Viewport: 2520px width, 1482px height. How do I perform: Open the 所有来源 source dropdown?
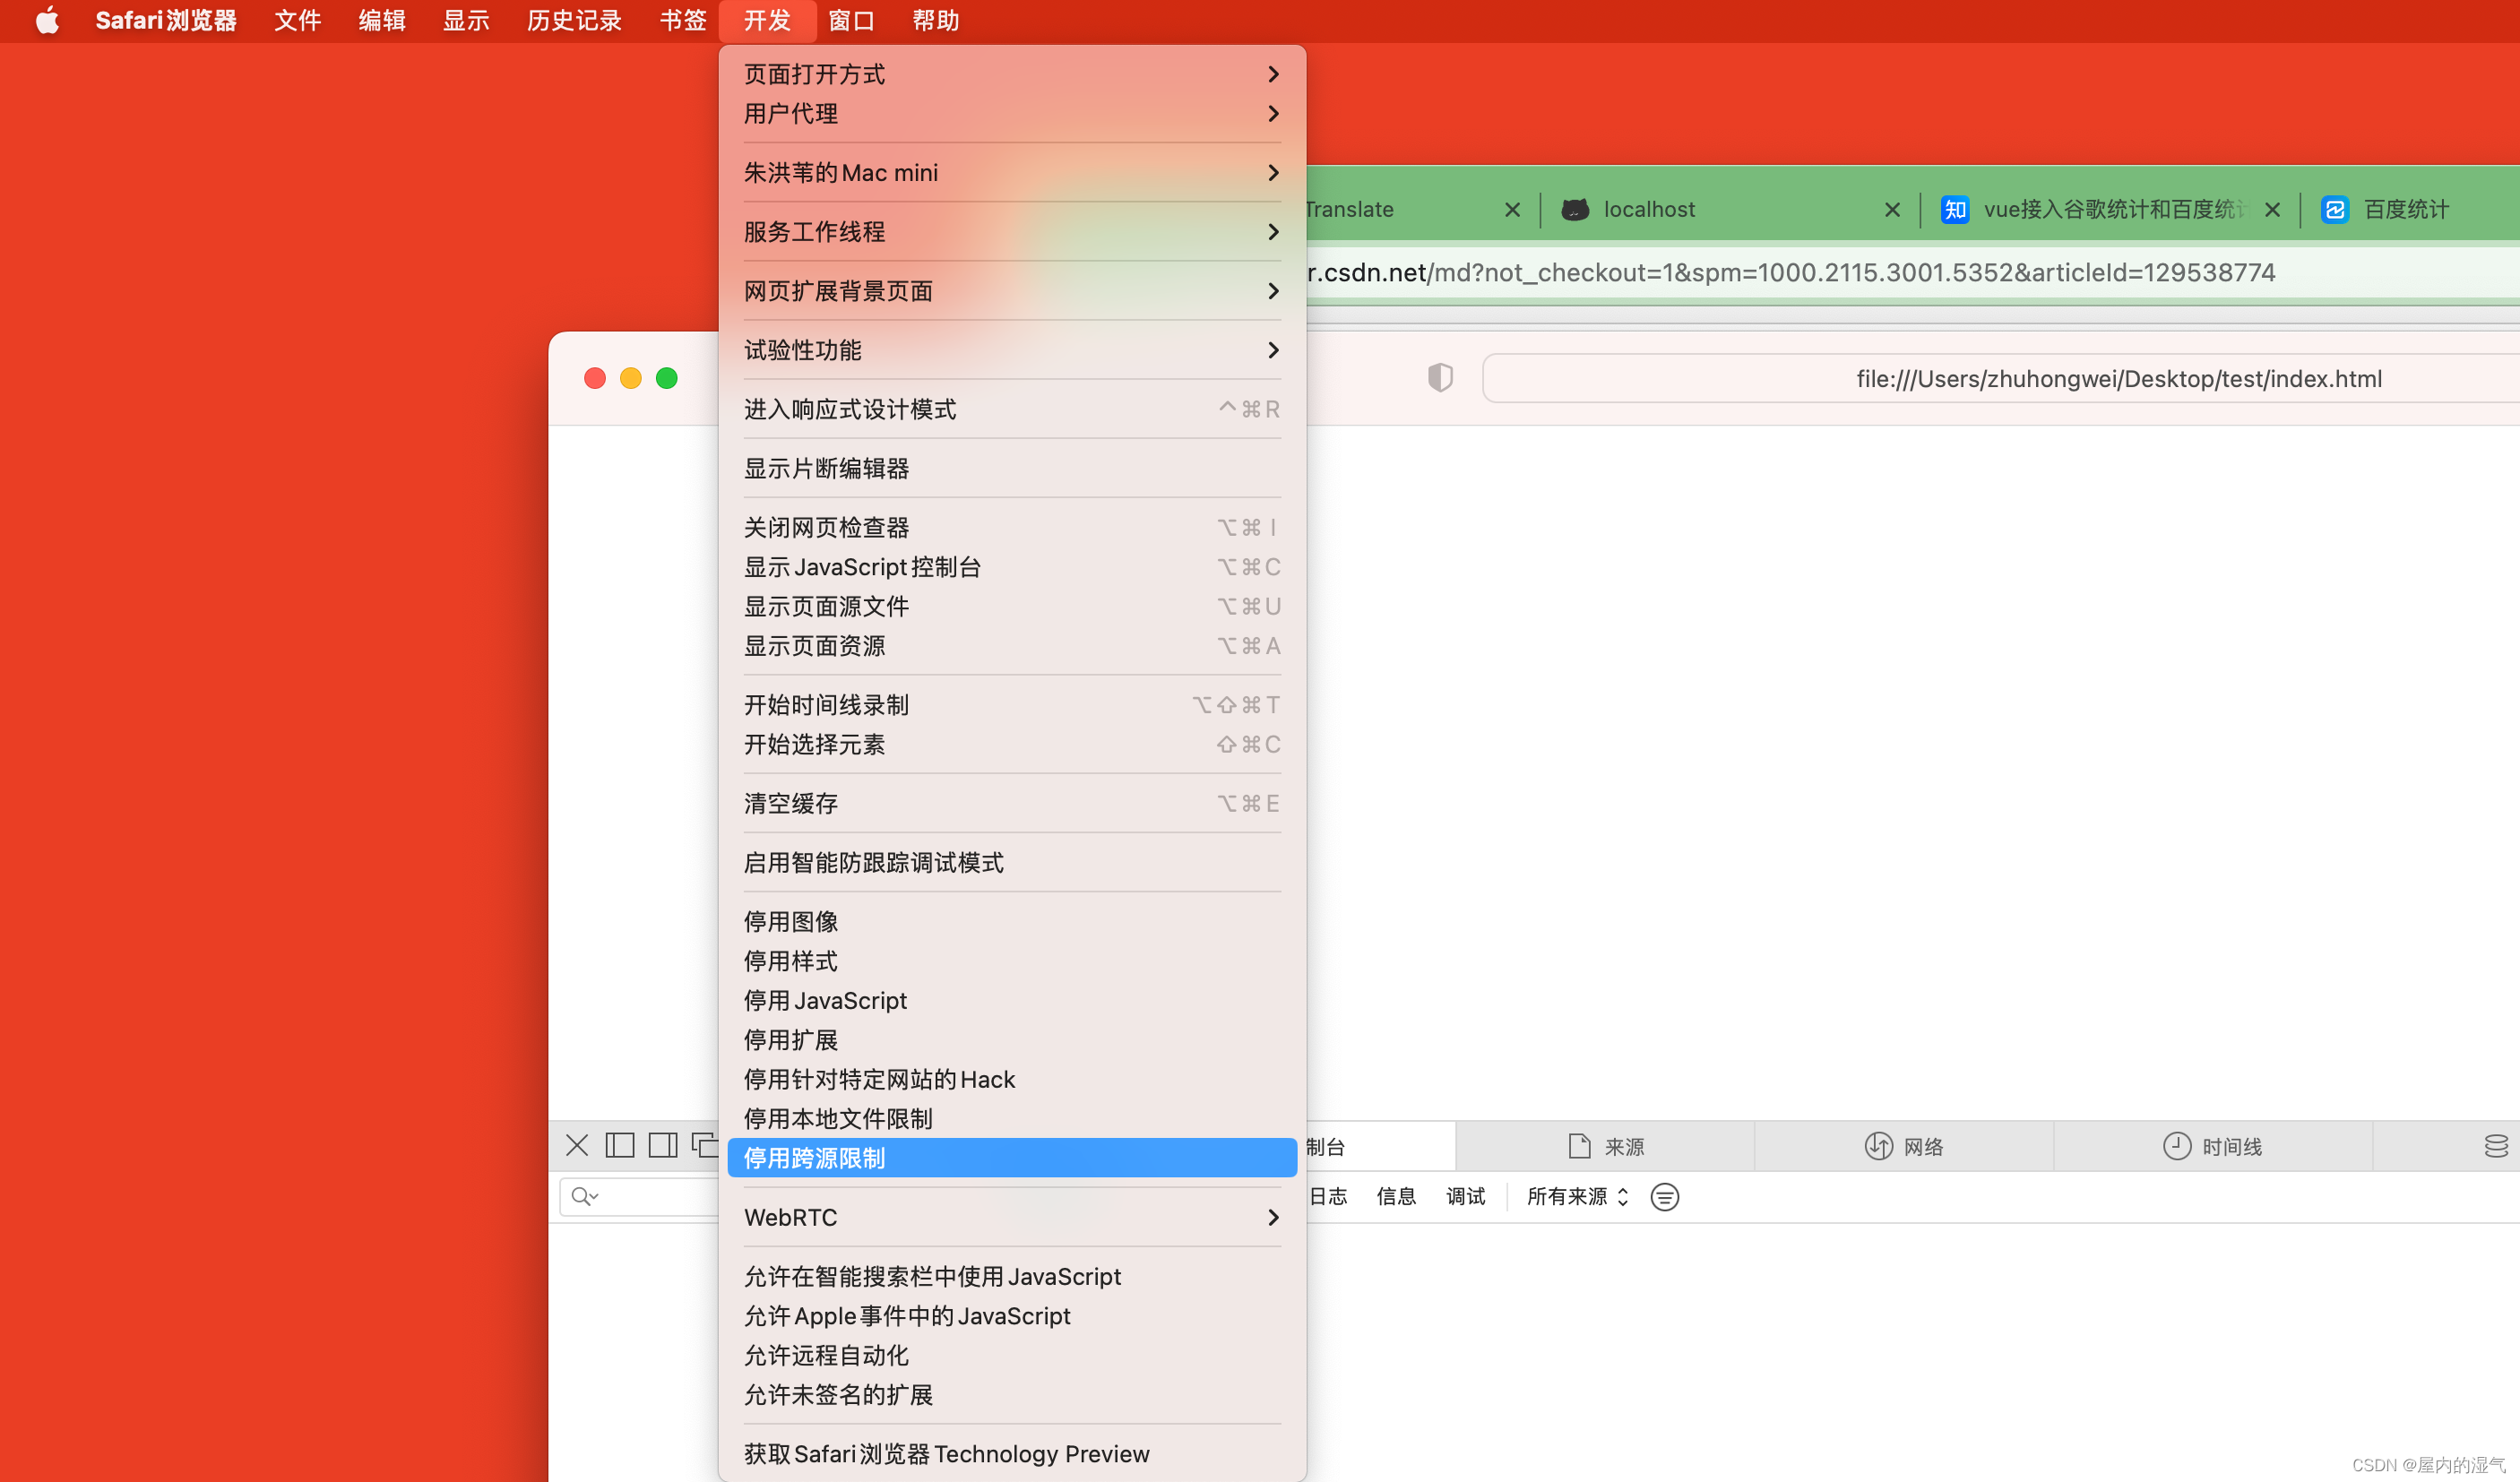[1577, 1196]
